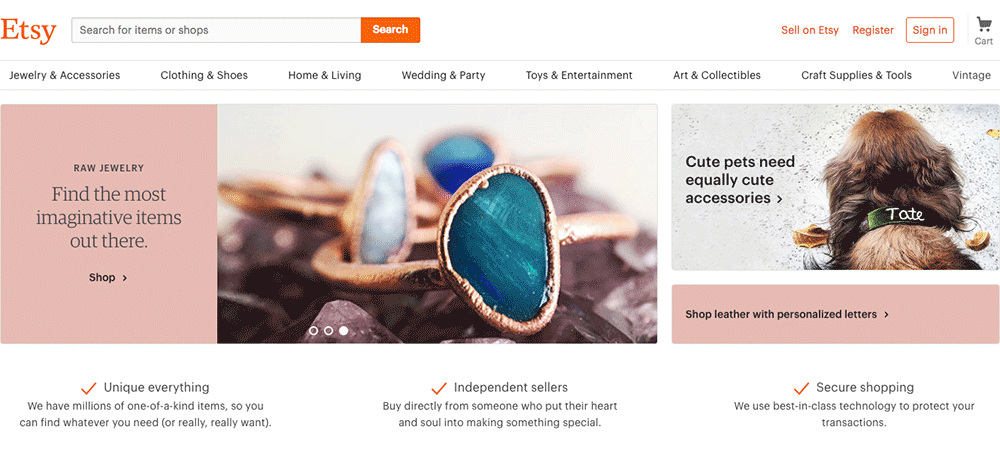Open the Clothing & Shoes category menu
1000x466 pixels.
204,75
